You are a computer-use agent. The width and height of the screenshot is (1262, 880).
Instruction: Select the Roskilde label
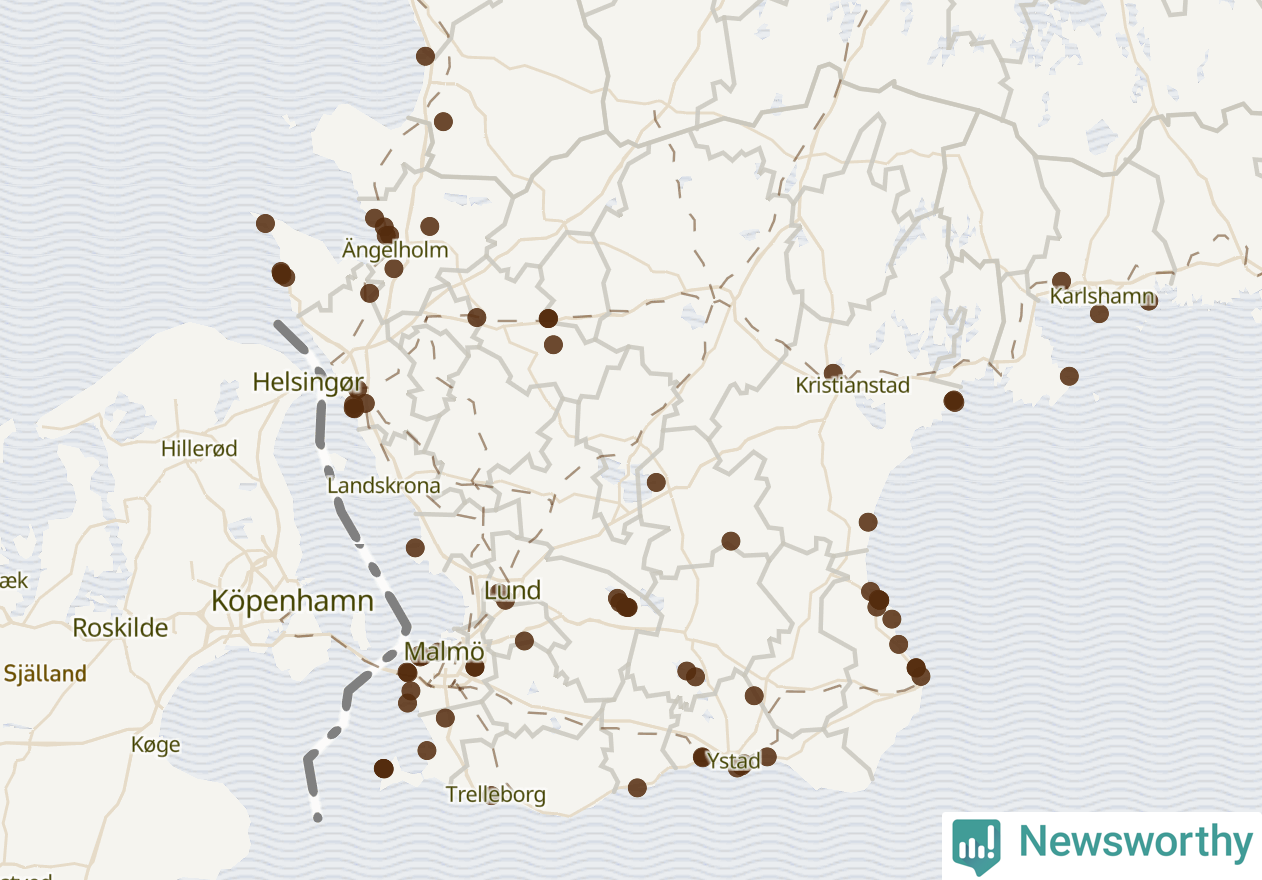pyautogui.click(x=120, y=628)
